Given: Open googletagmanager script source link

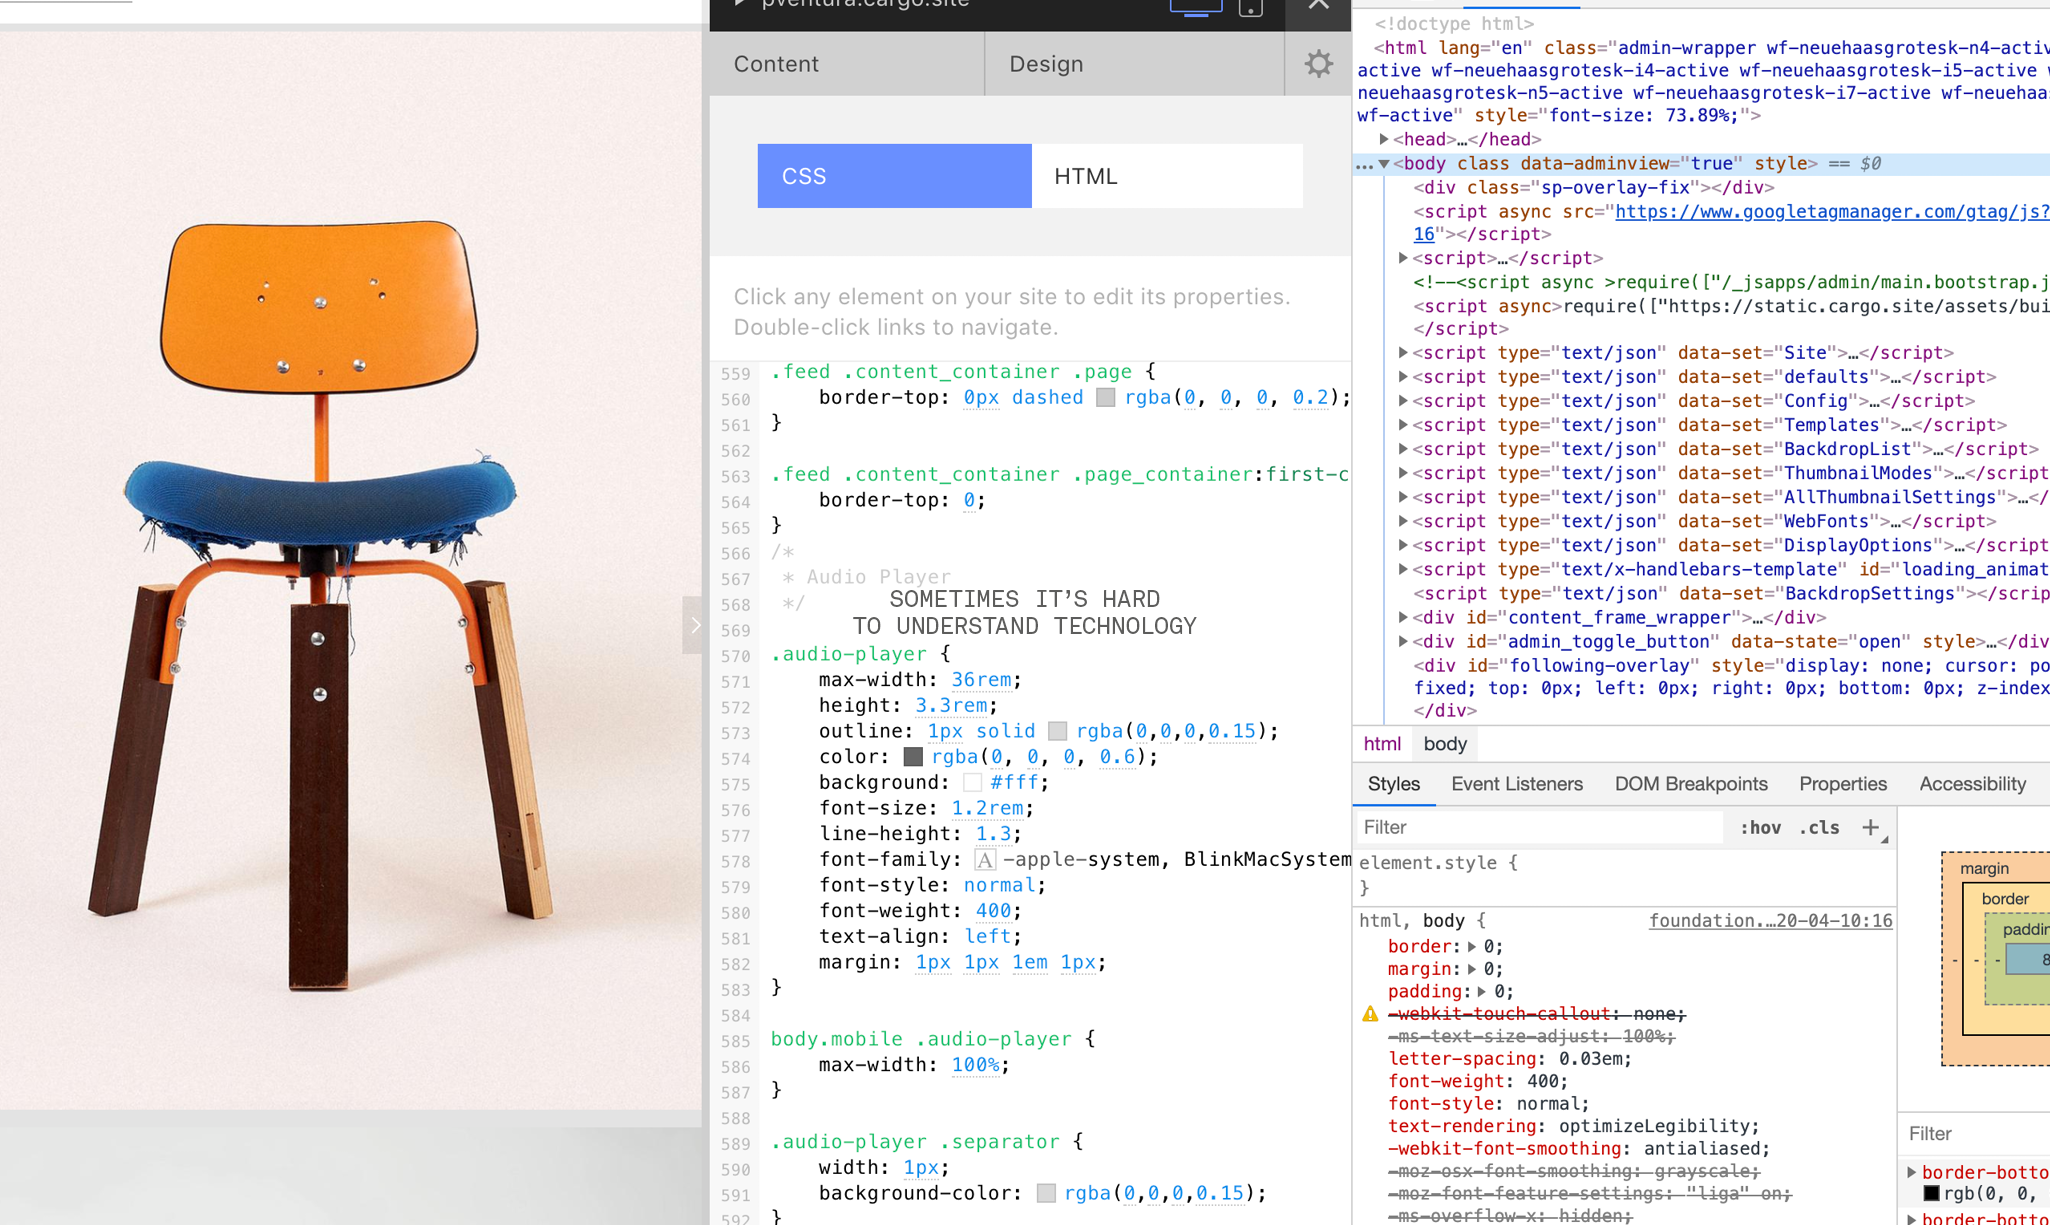Looking at the screenshot, I should tap(1832, 211).
